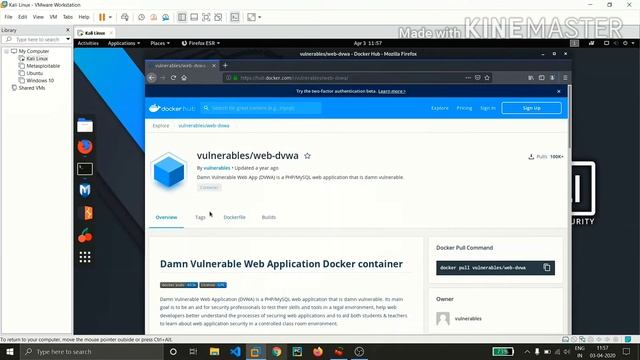Switch to the Builds tab

tap(269, 218)
